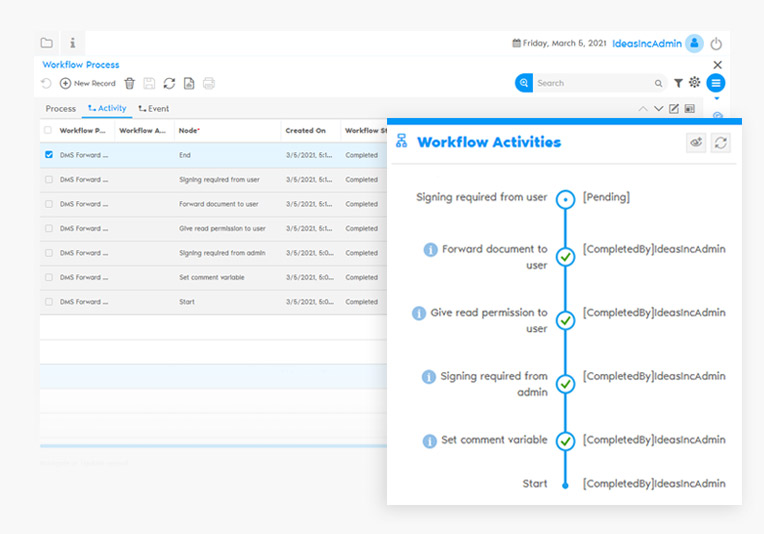Check the Signing required from admin row
This screenshot has width=764, height=534.
tap(49, 253)
